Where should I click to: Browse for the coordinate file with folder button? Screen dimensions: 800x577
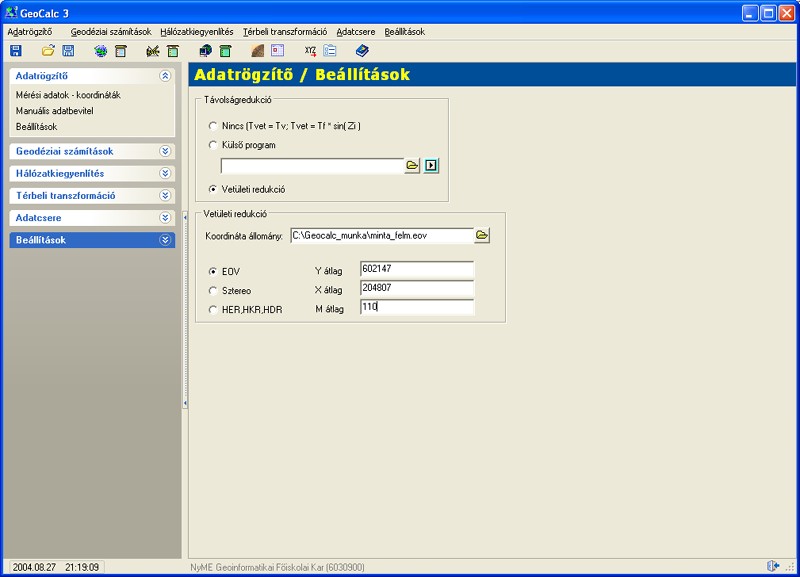[x=482, y=235]
